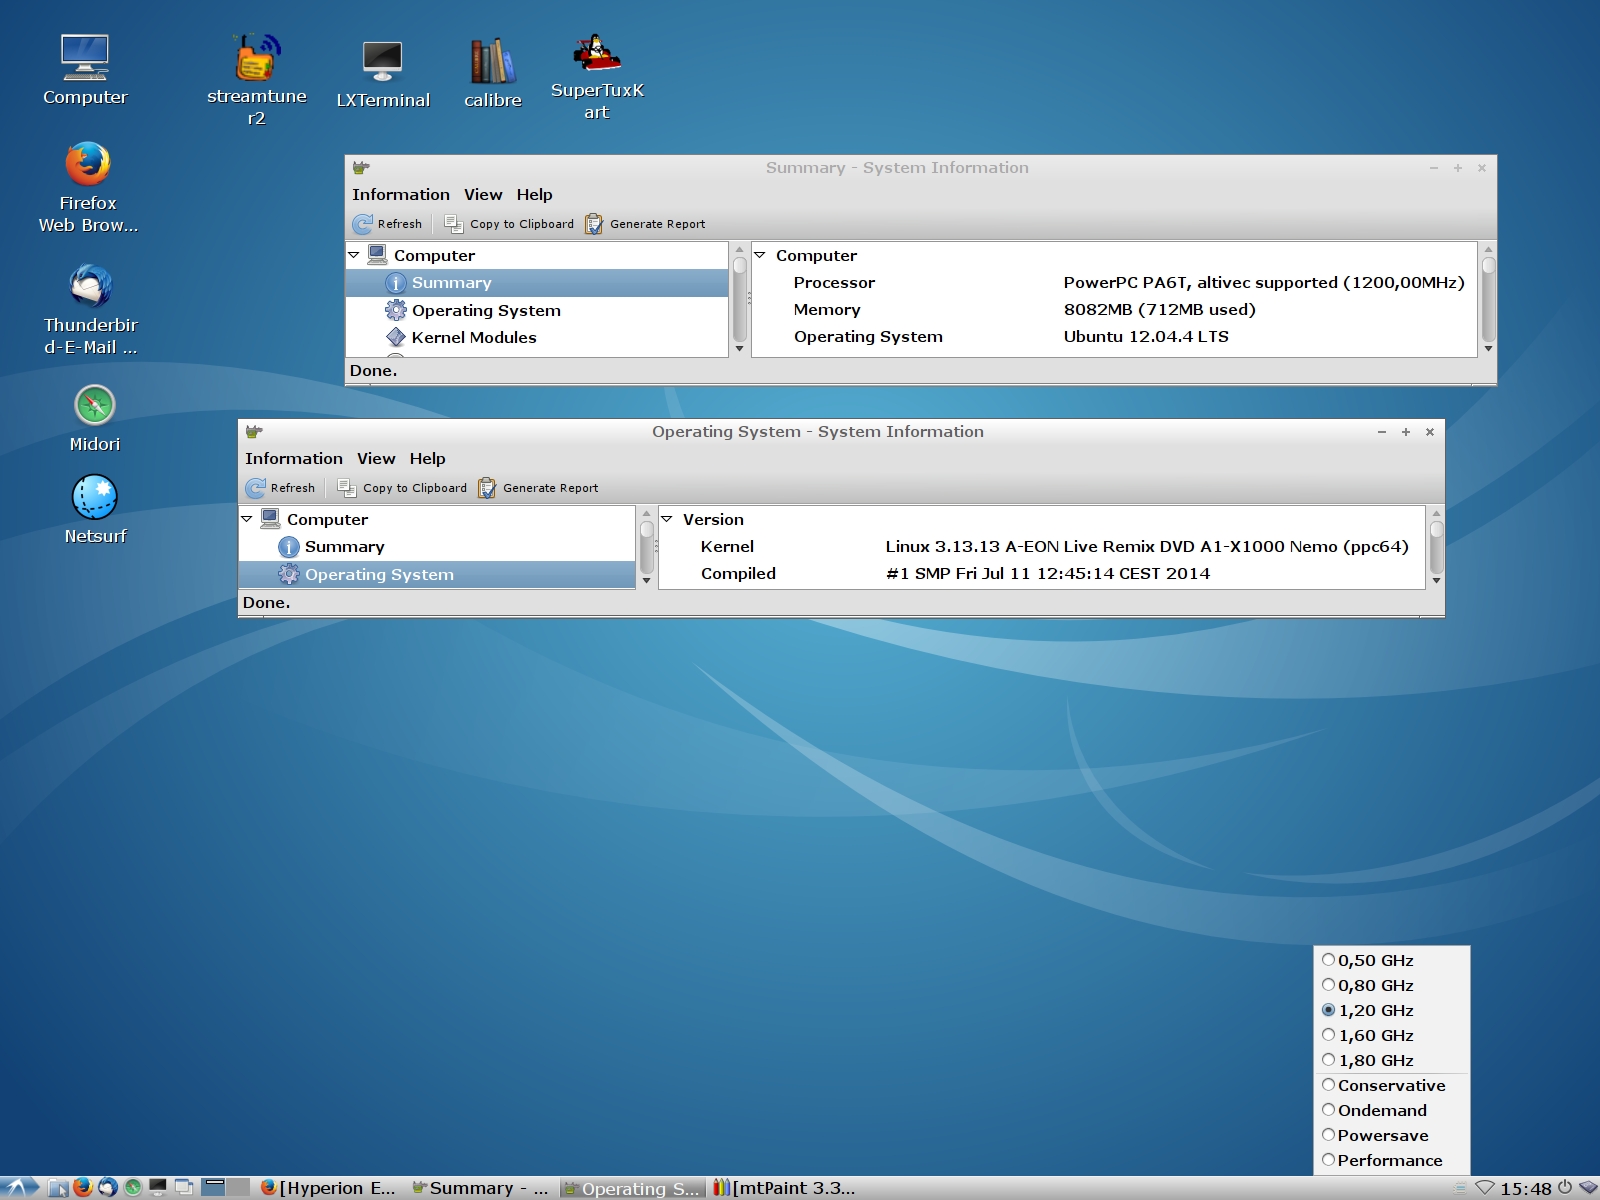Image resolution: width=1600 pixels, height=1200 pixels.
Task: Collapse the Version section expander
Action: [x=667, y=519]
